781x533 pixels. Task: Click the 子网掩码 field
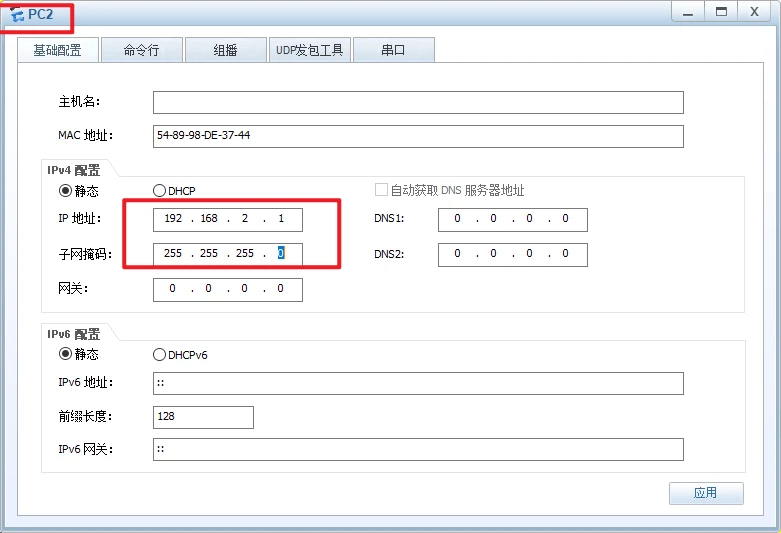(x=227, y=254)
